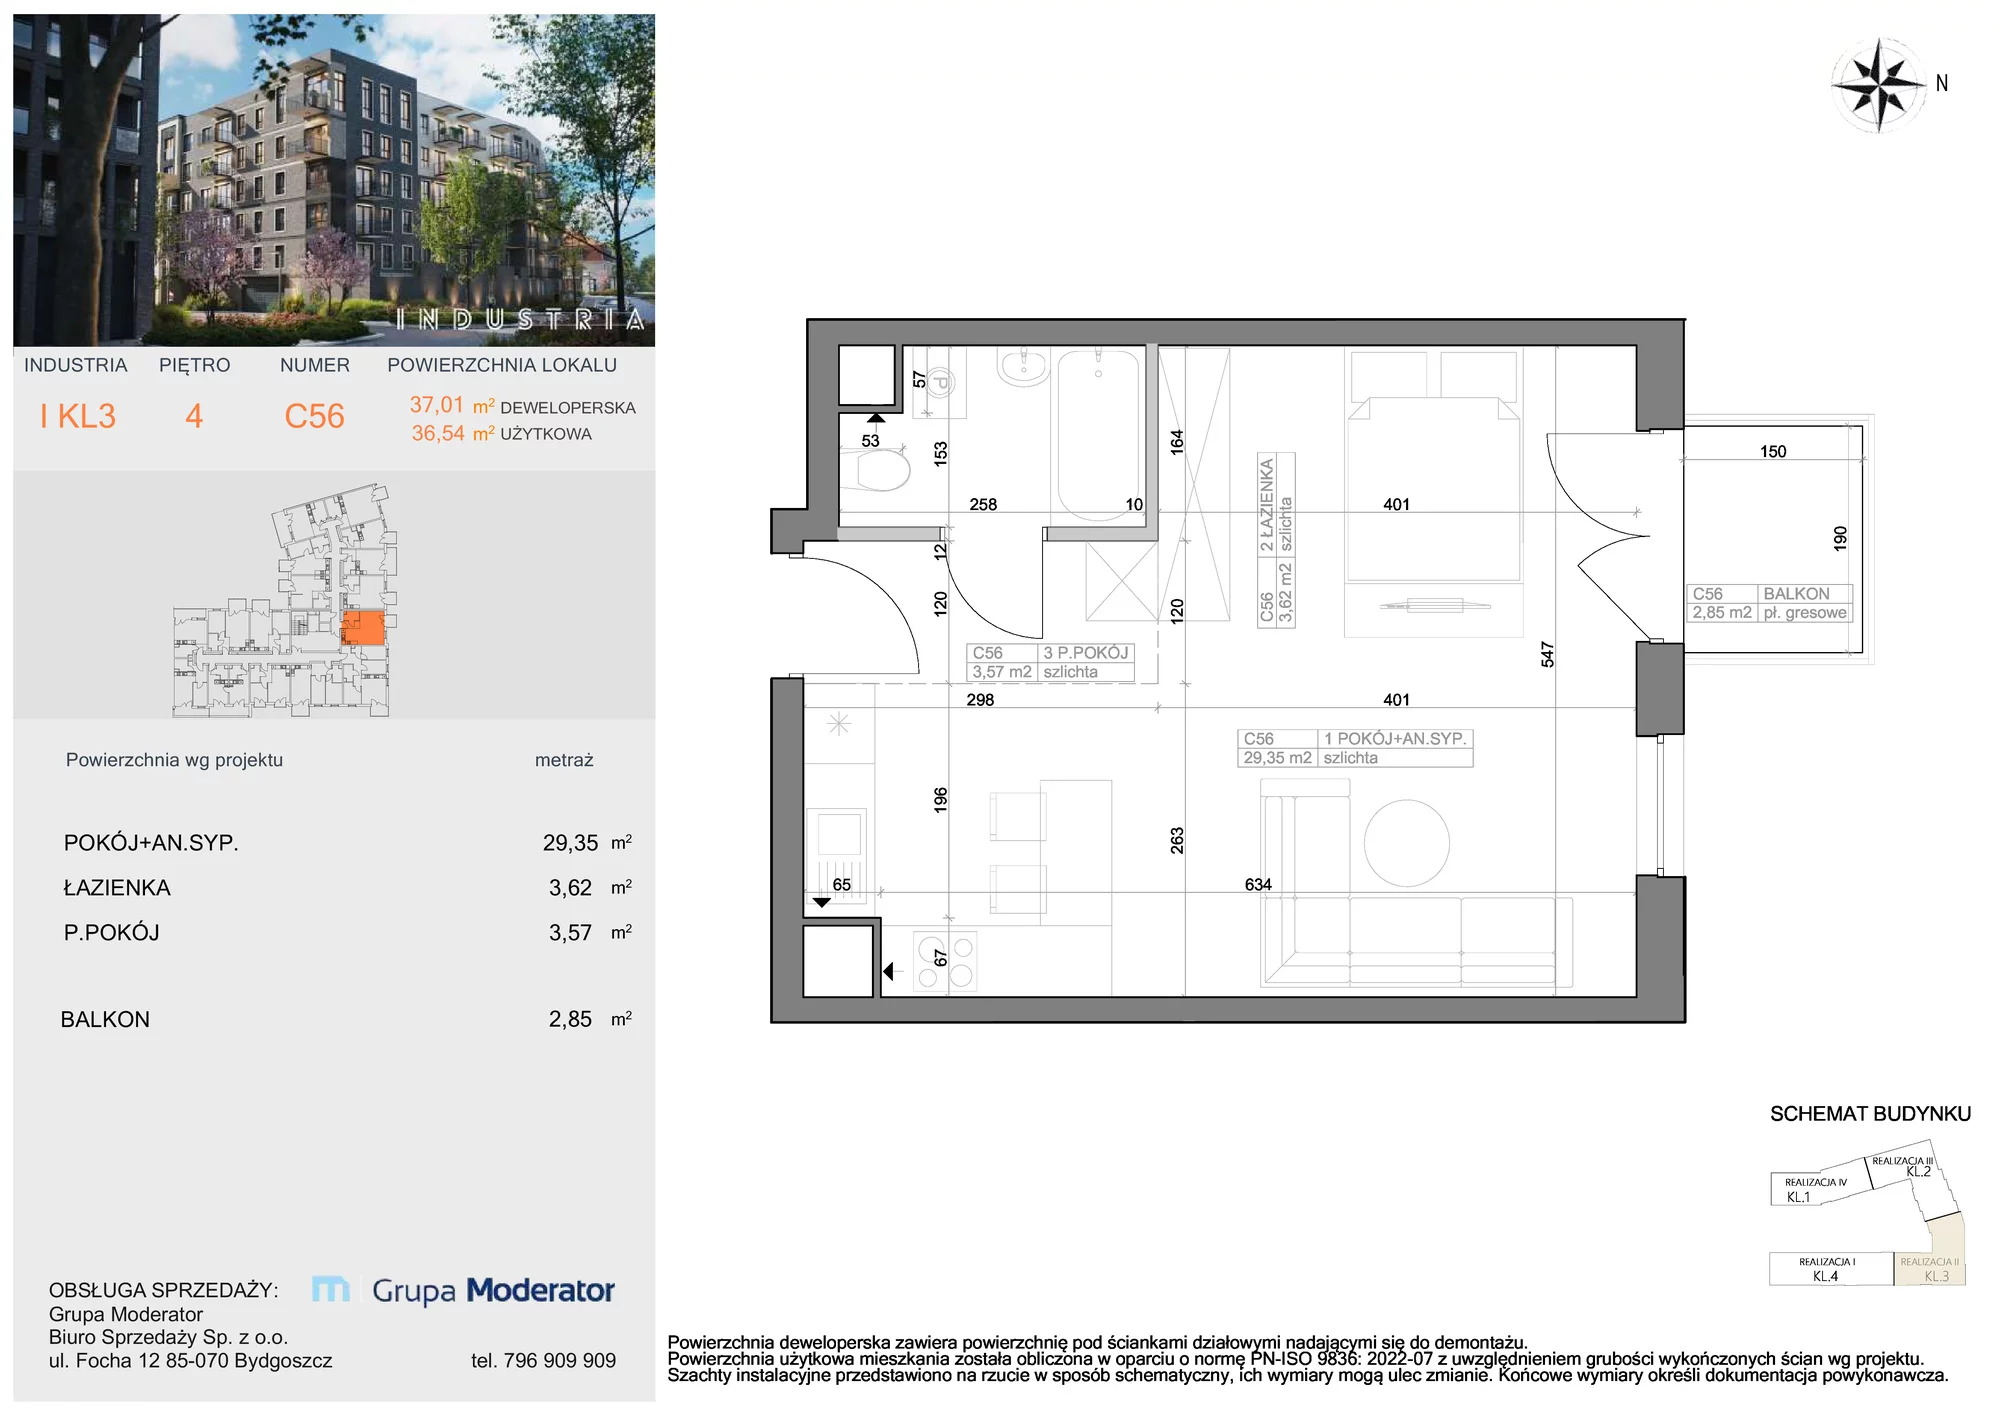Click the washing machine symbol marked P
The image size is (2000, 1414).
939,382
